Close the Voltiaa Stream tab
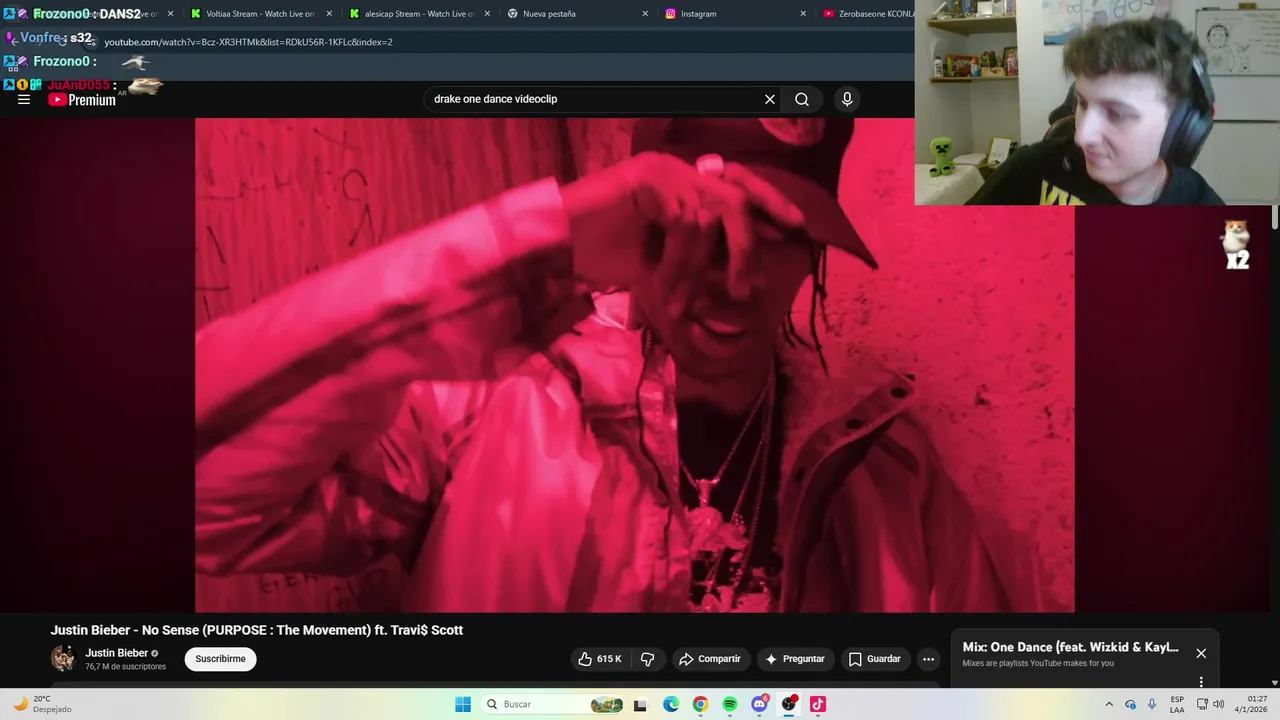The image size is (1280, 720). click(329, 14)
